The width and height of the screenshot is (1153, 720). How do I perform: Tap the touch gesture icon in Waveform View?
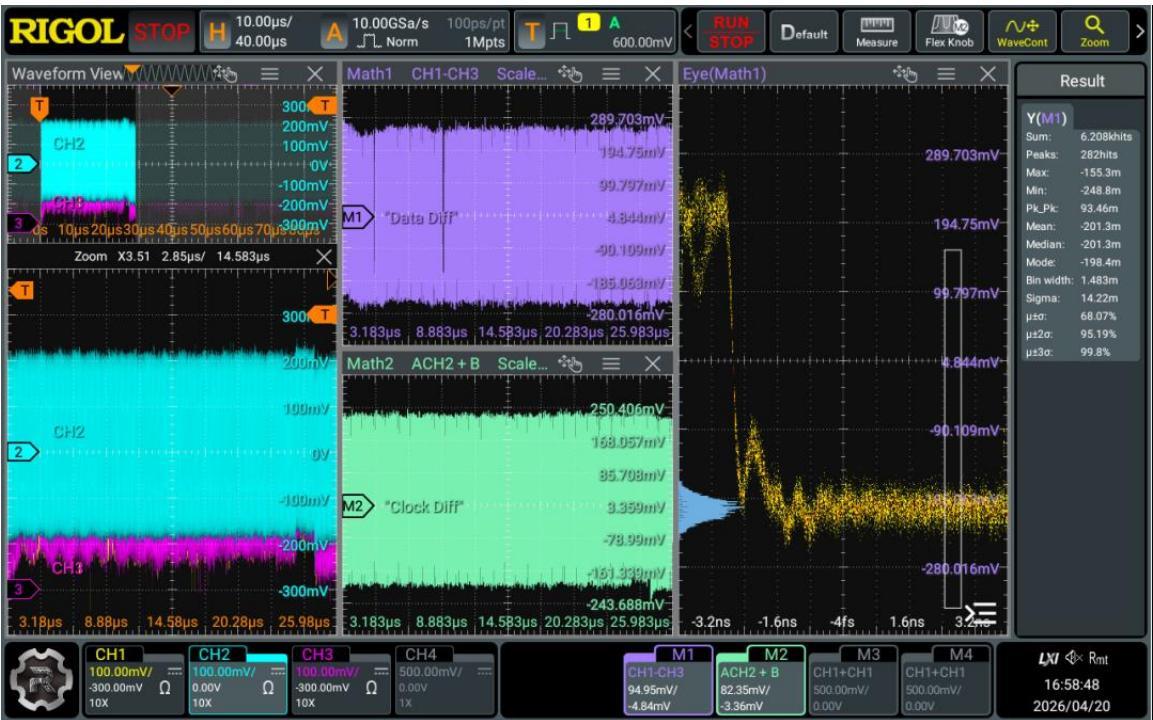point(225,74)
